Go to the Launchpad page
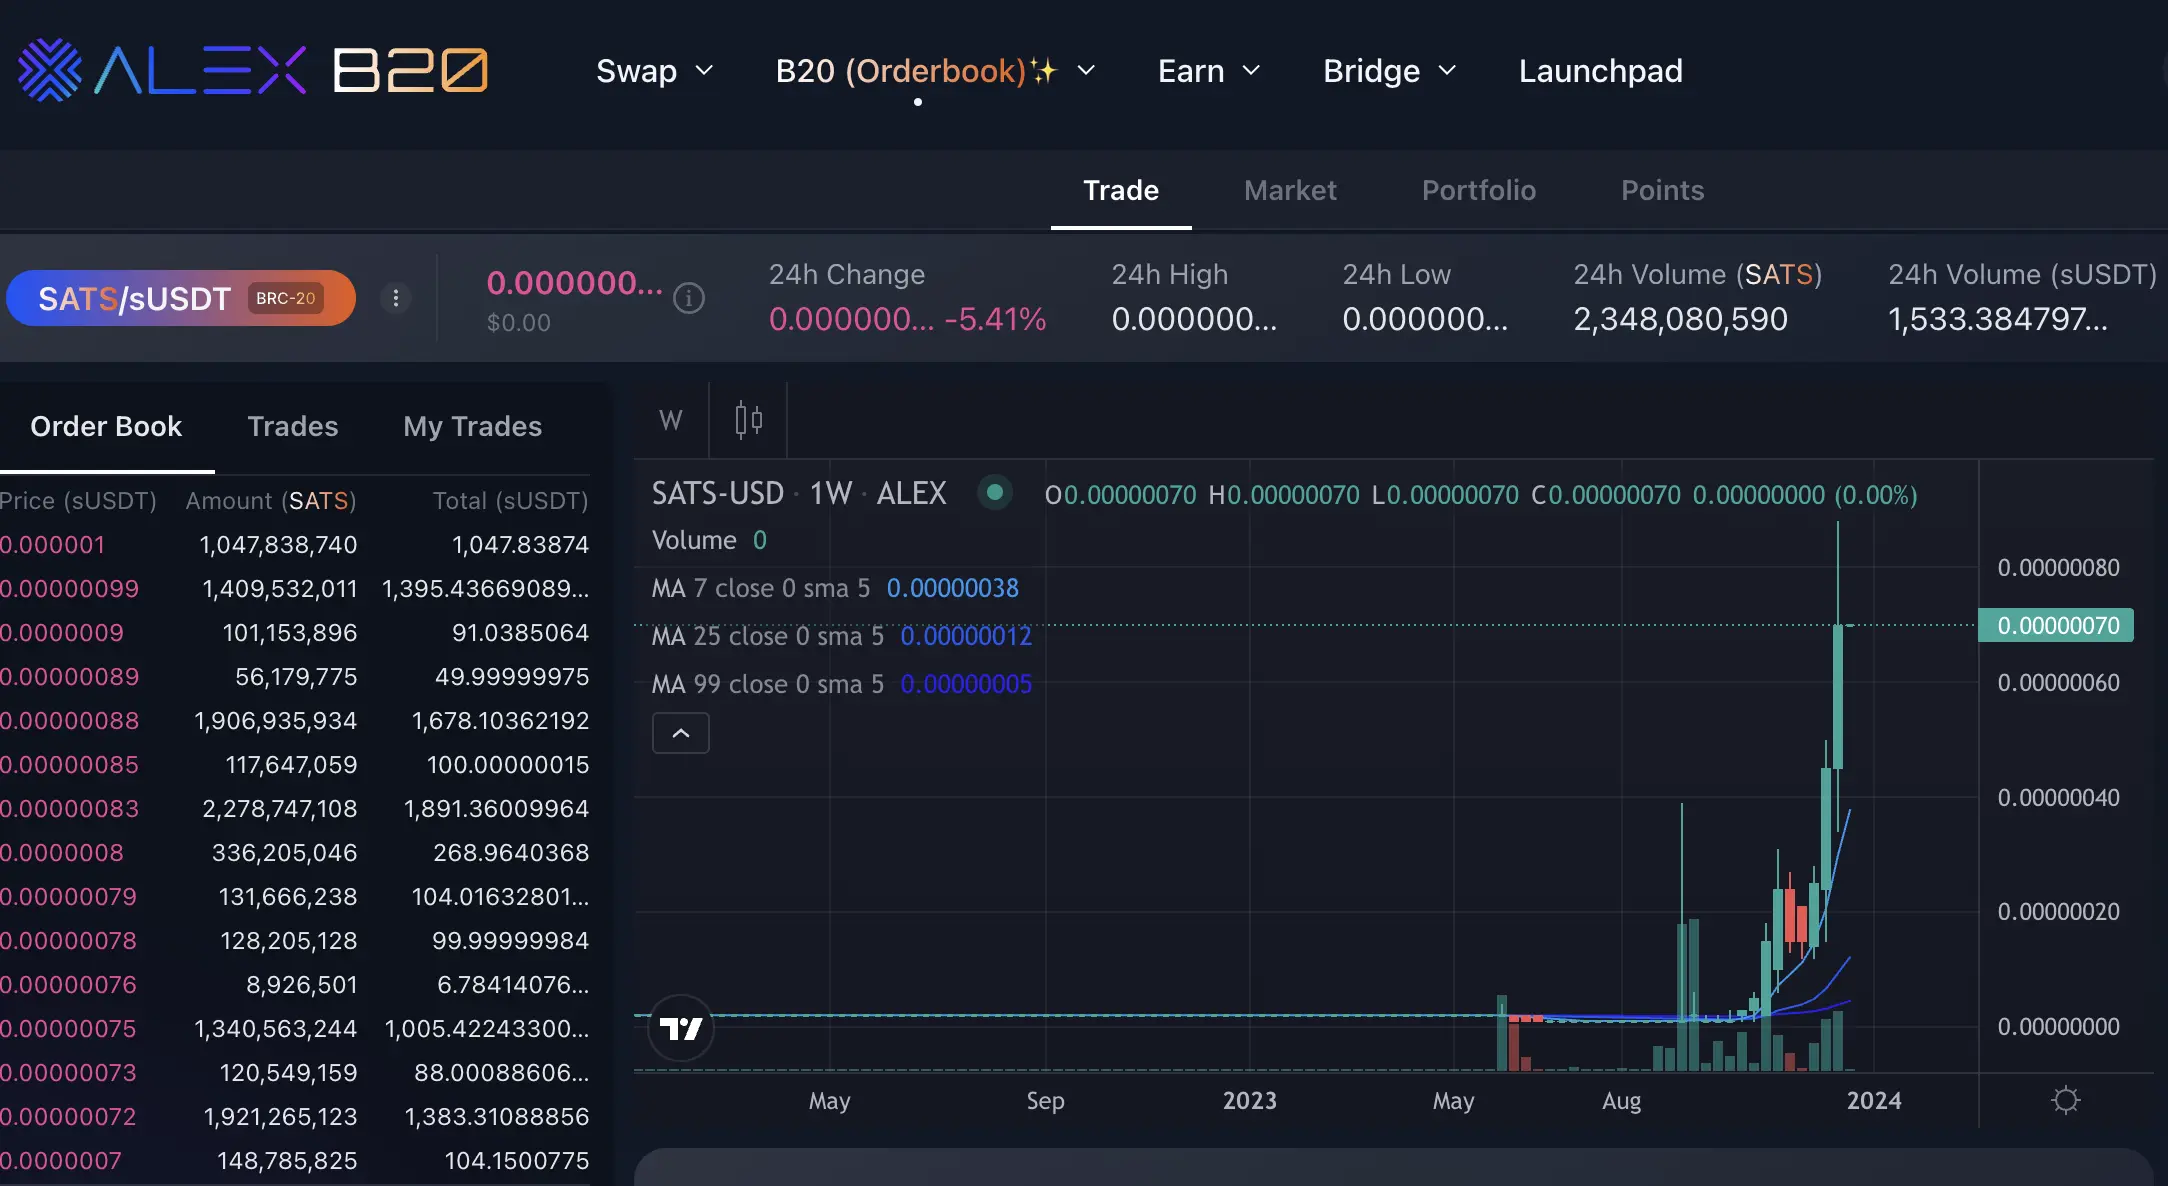 pos(1600,71)
